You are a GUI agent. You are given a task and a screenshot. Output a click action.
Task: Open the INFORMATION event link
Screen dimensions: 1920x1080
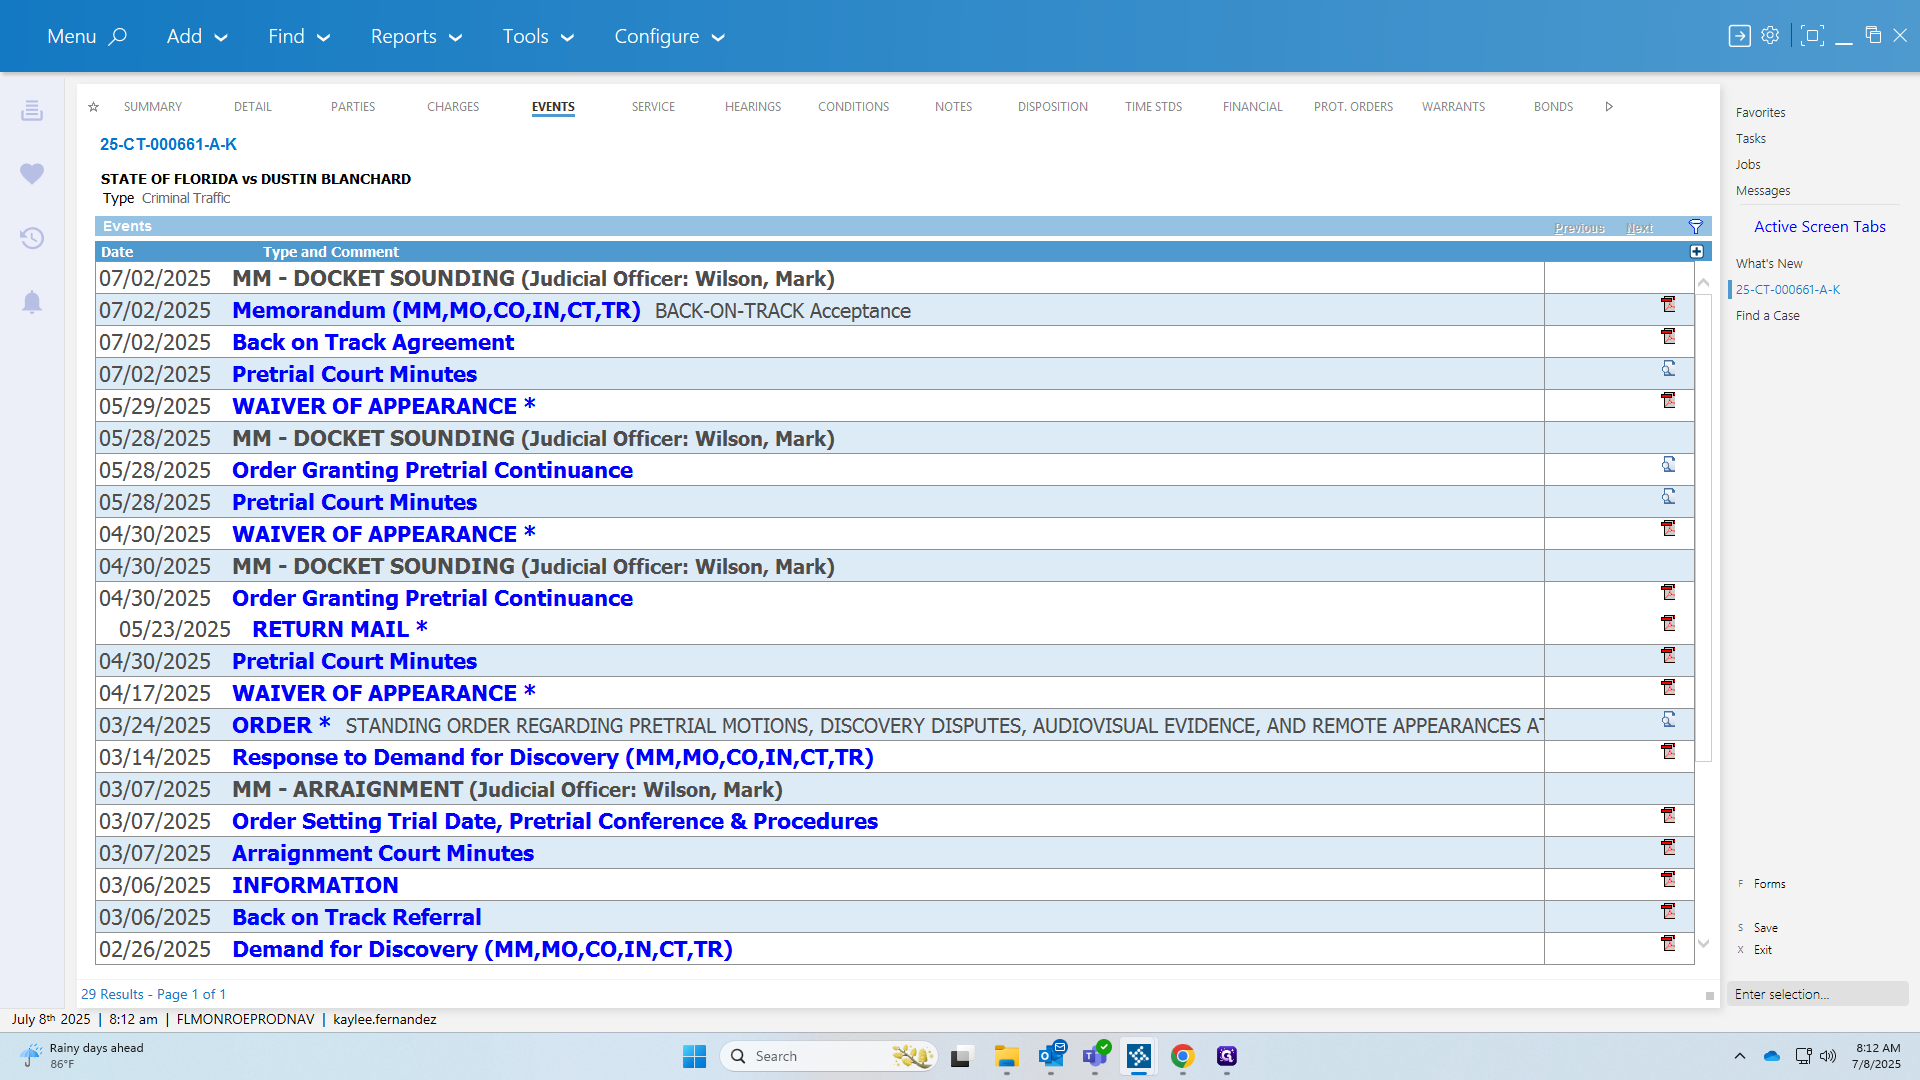point(315,885)
